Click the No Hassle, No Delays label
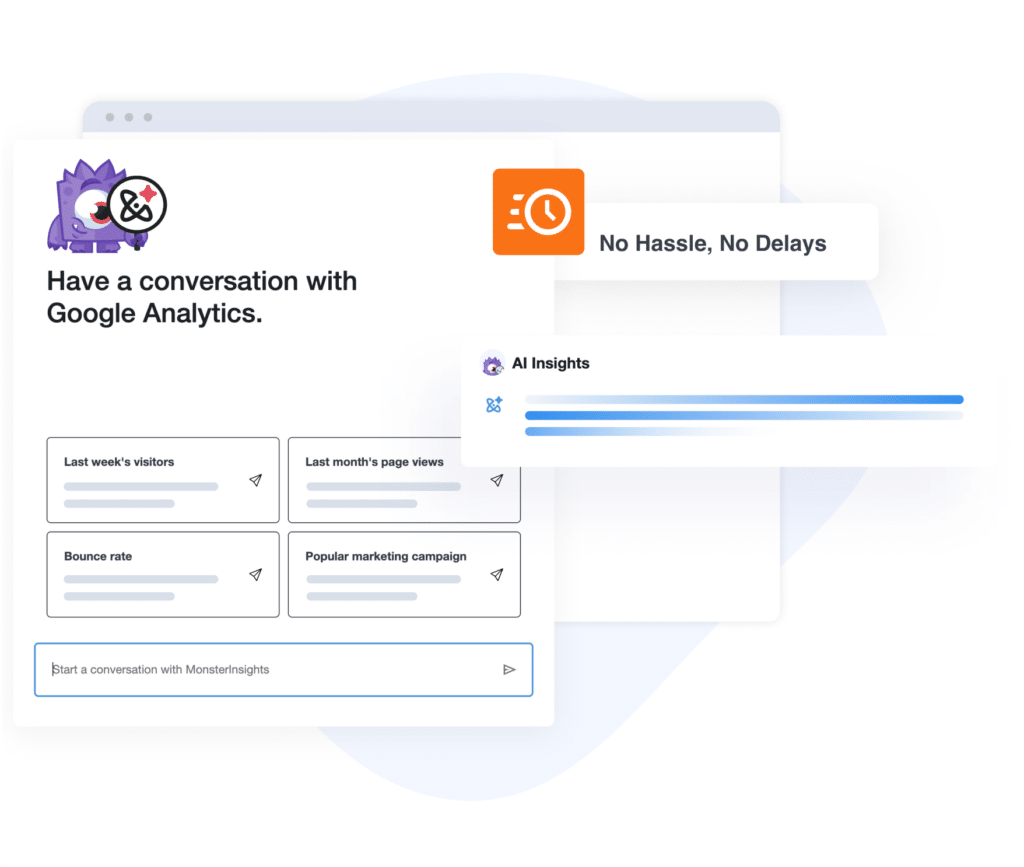 (712, 244)
